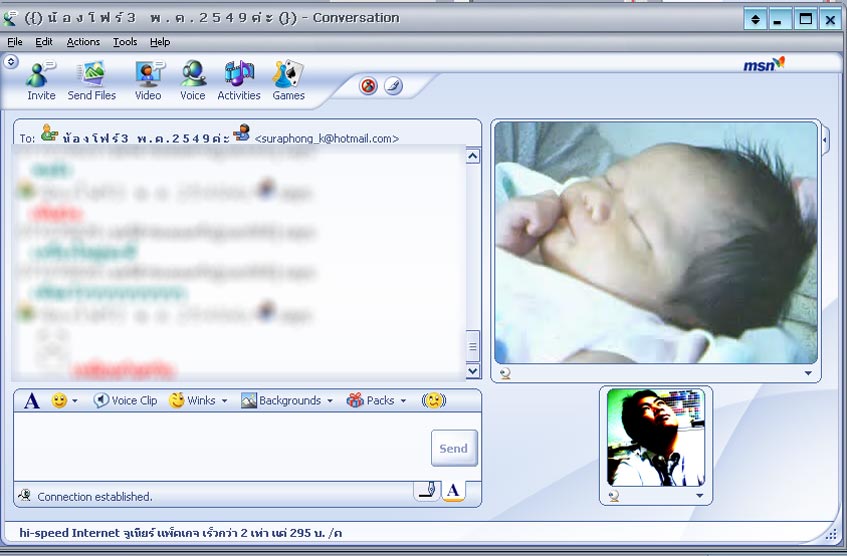Click the conversation scrollbar down arrow
Image resolution: width=847 pixels, height=556 pixels.
point(473,371)
